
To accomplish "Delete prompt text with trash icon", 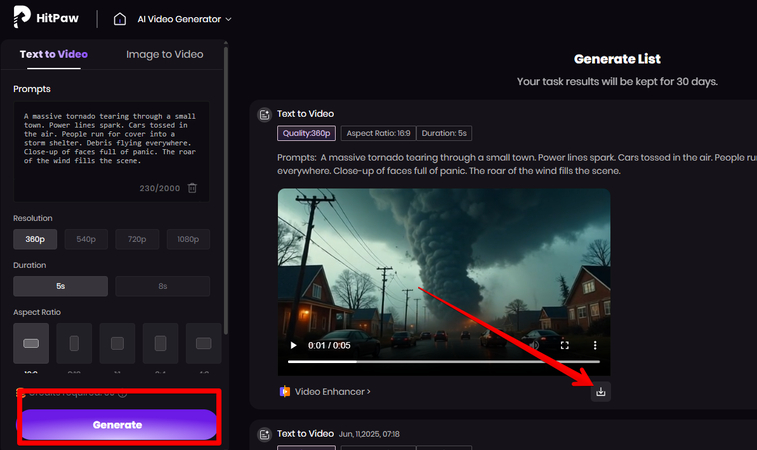I will tap(192, 188).
